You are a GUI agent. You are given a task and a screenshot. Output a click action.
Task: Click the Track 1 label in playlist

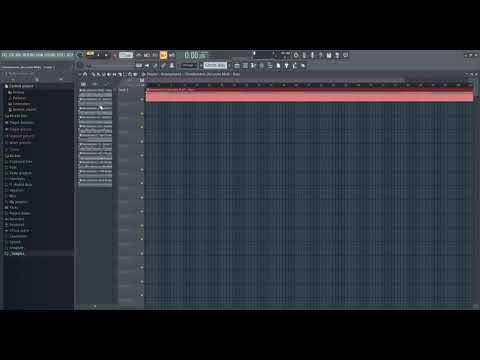pyautogui.click(x=123, y=90)
